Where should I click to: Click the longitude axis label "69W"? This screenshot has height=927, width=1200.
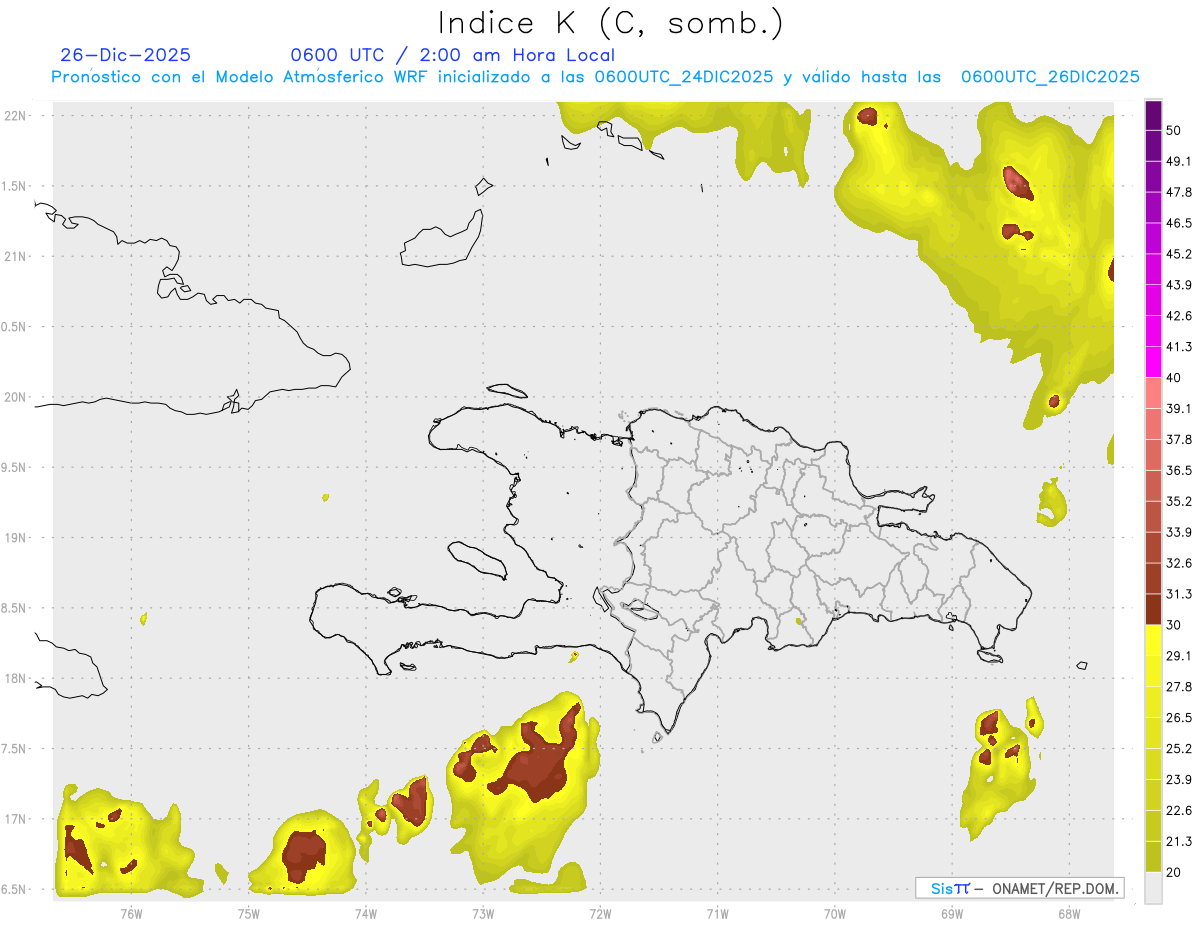click(951, 913)
